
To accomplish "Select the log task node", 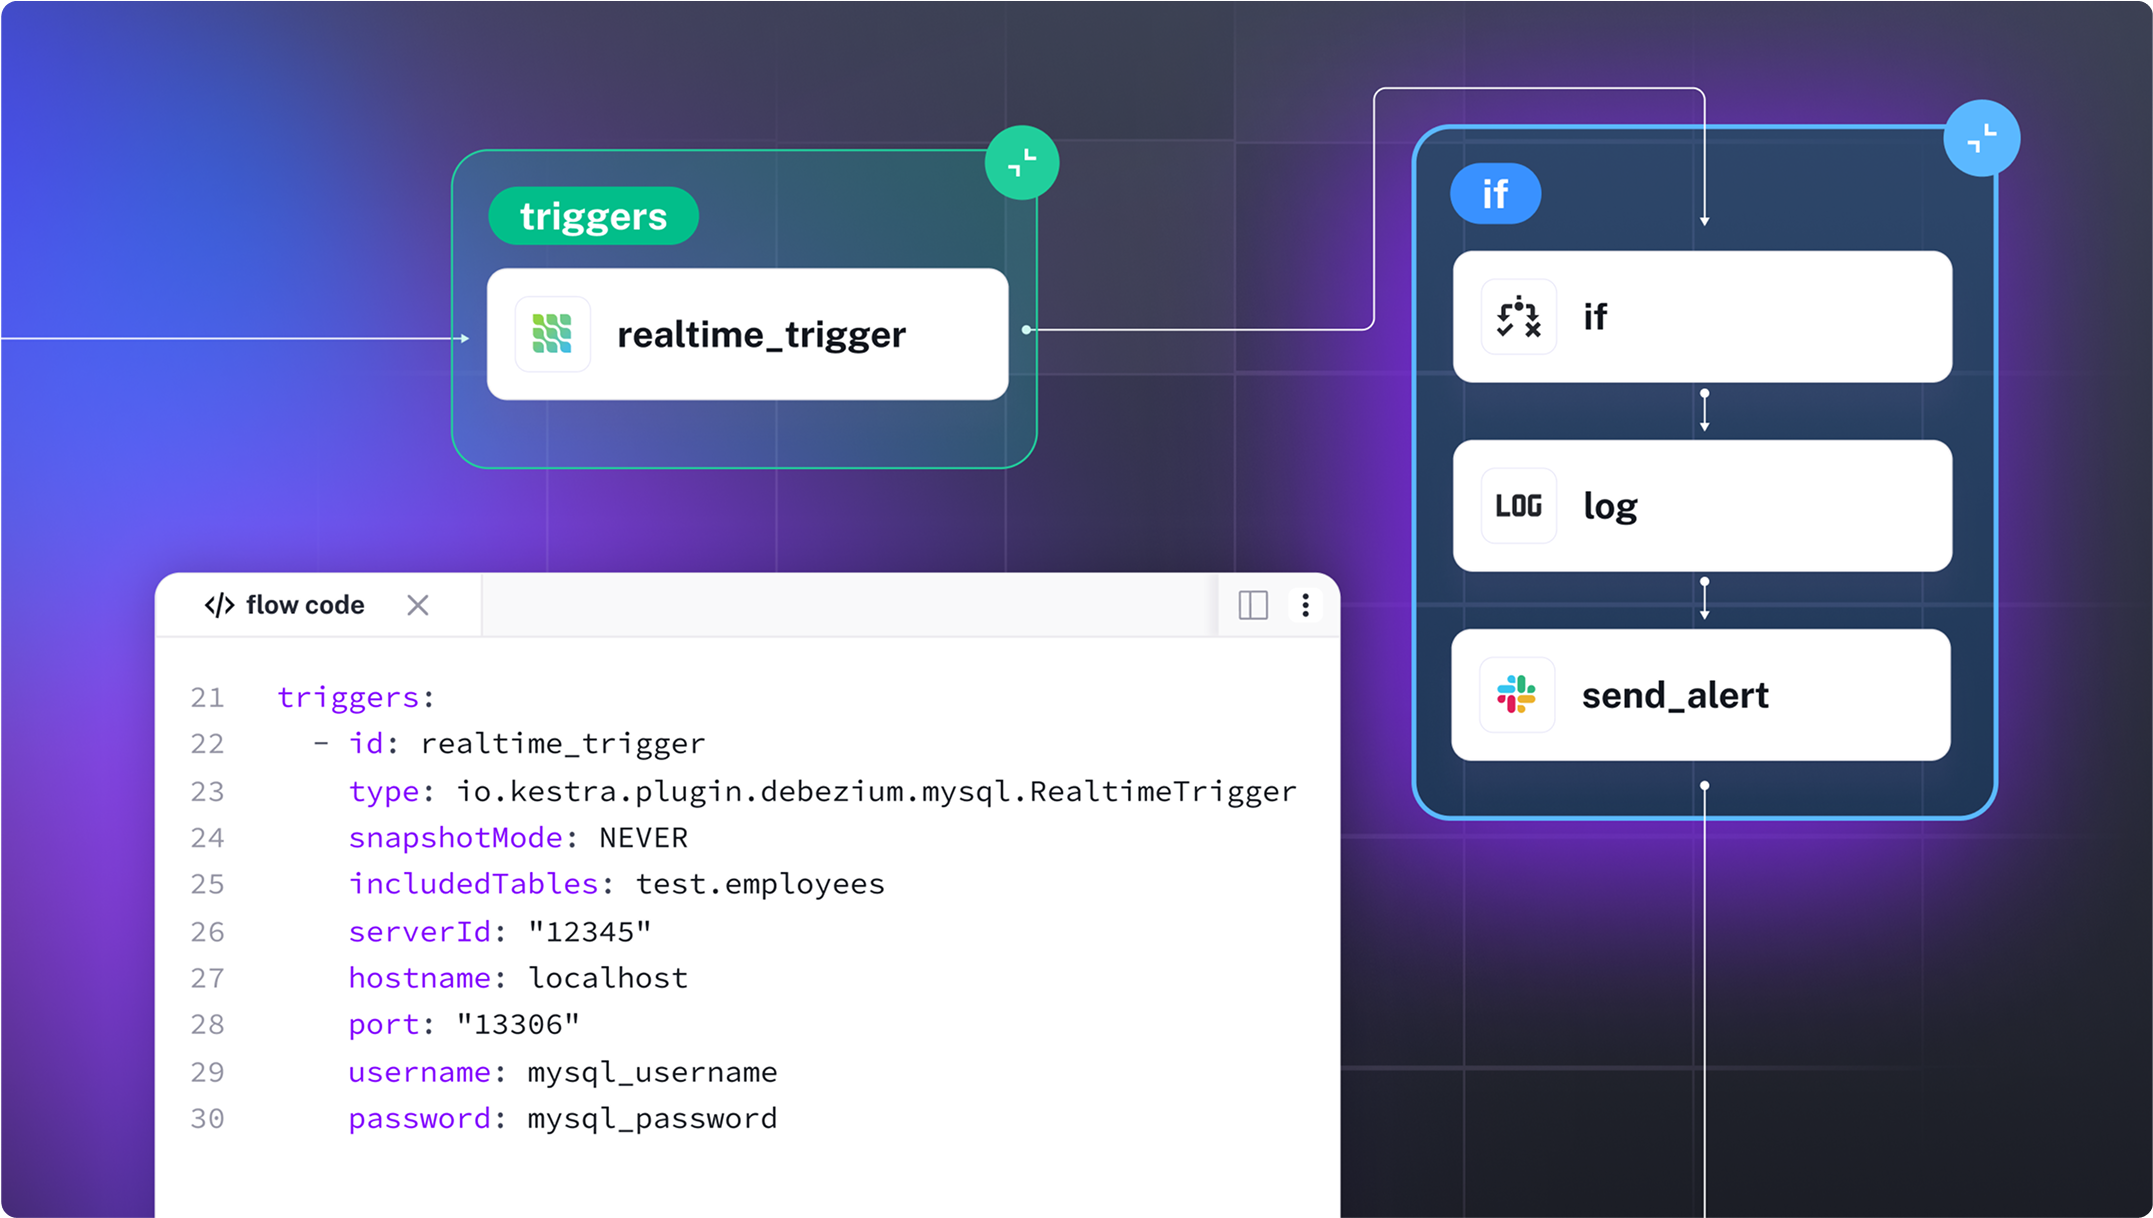I will (1700, 506).
